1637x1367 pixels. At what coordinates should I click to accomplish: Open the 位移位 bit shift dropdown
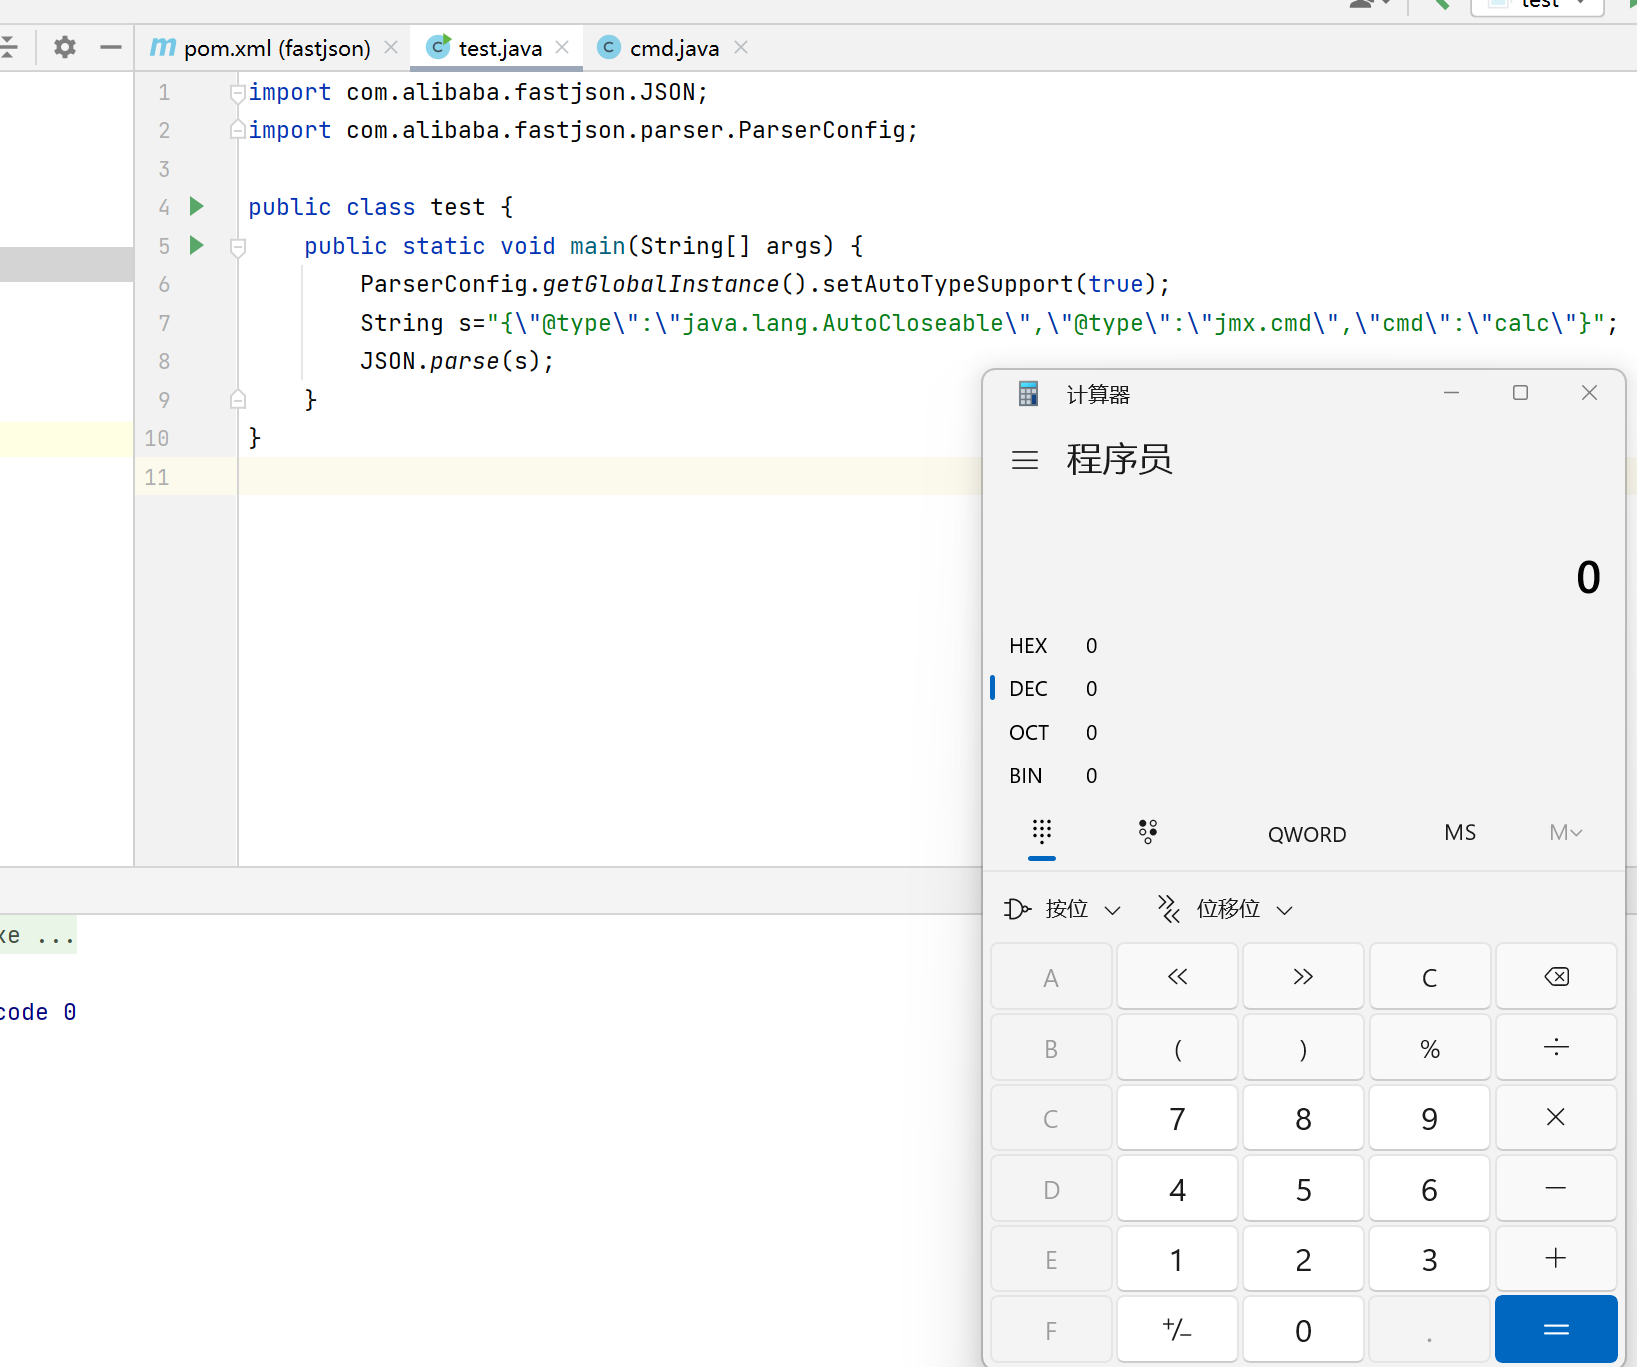1226,909
